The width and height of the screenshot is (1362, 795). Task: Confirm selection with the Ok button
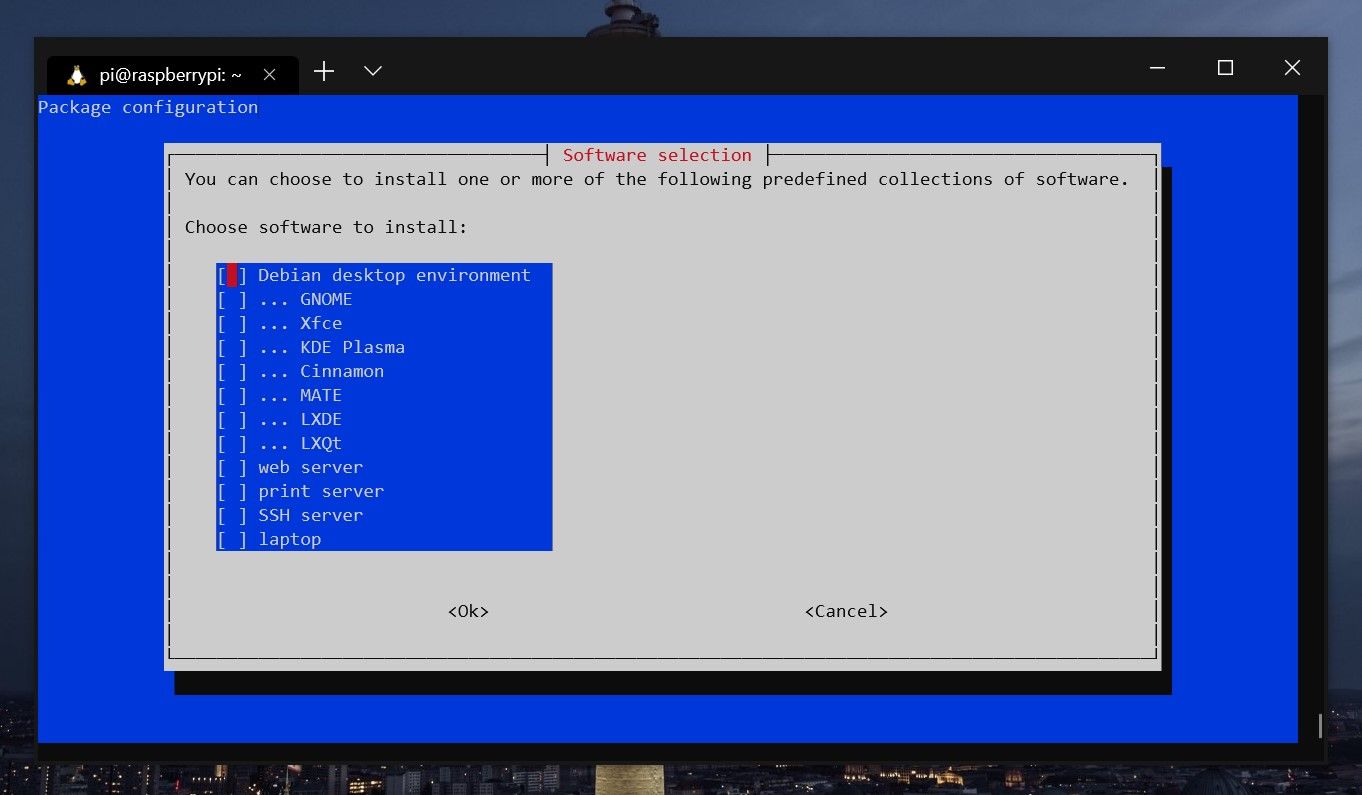[x=468, y=611]
